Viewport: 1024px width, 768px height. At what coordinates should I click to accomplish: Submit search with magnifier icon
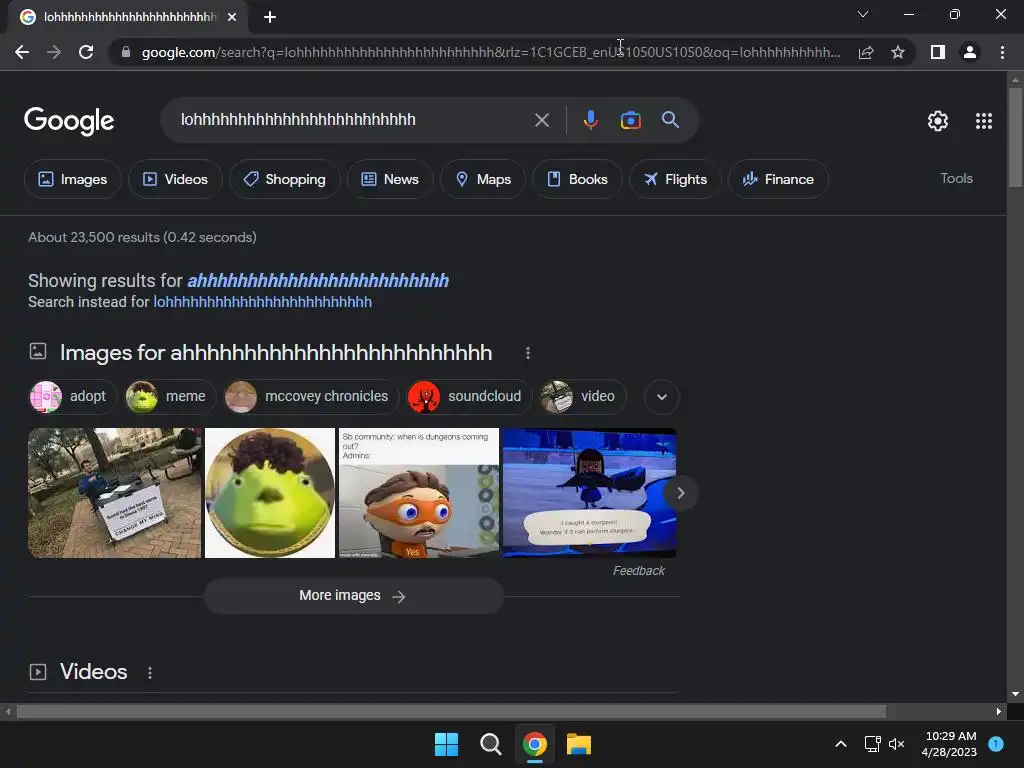(670, 120)
